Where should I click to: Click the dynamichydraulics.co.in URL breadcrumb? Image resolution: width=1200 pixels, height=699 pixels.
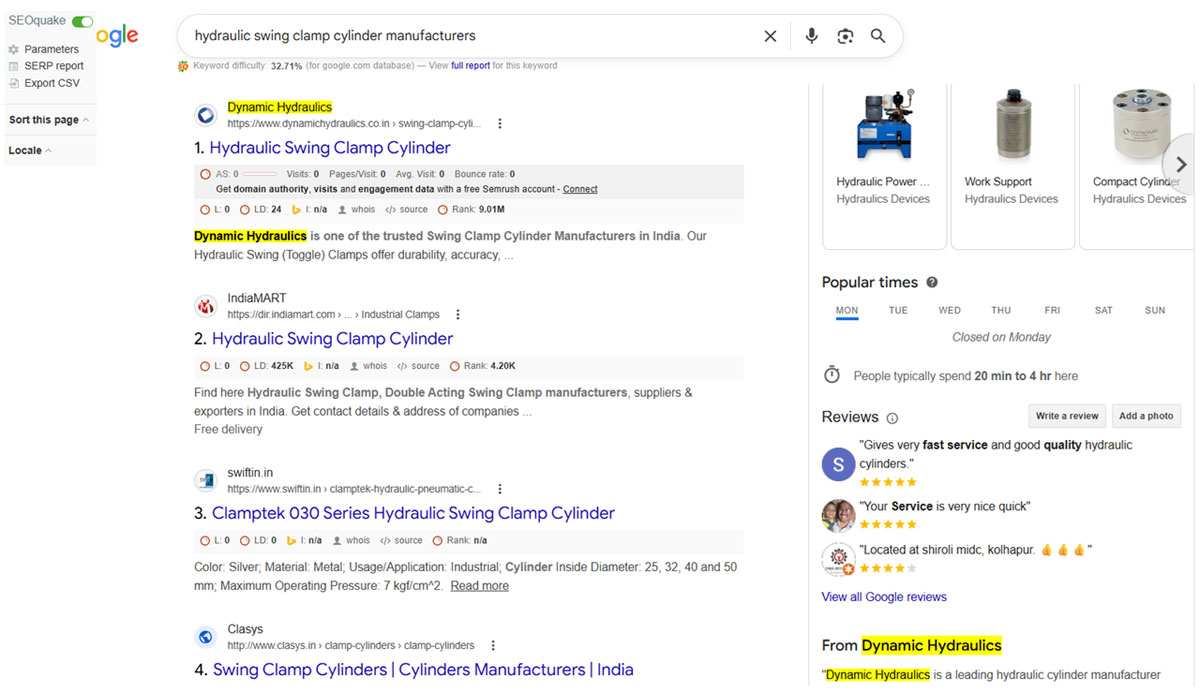[354, 124]
